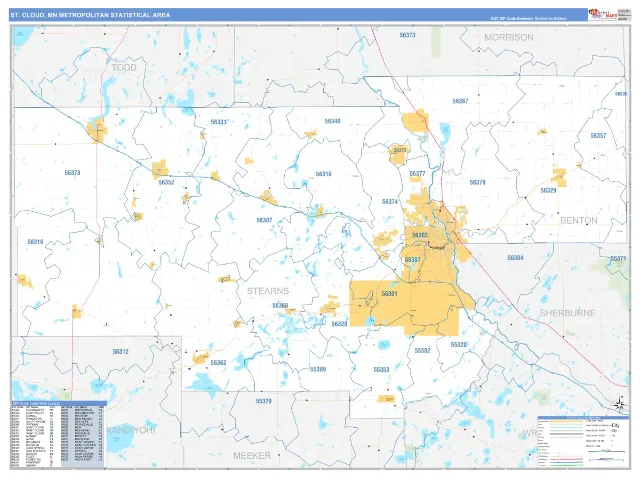Screen dimensions: 640x480
Task: Click the map publisher logo in header
Action: [x=602, y=14]
